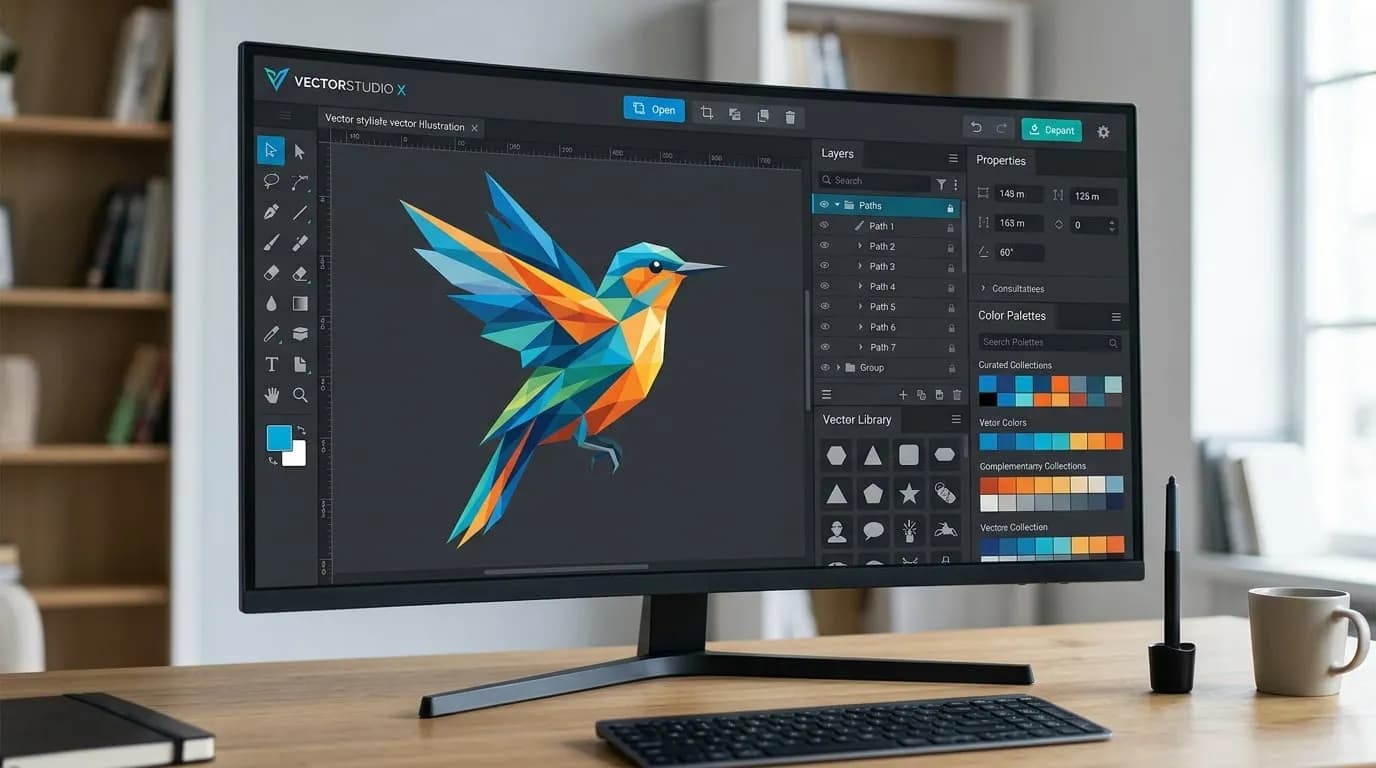The width and height of the screenshot is (1376, 768).
Task: Click the trash icon in top toolbar
Action: pos(790,117)
